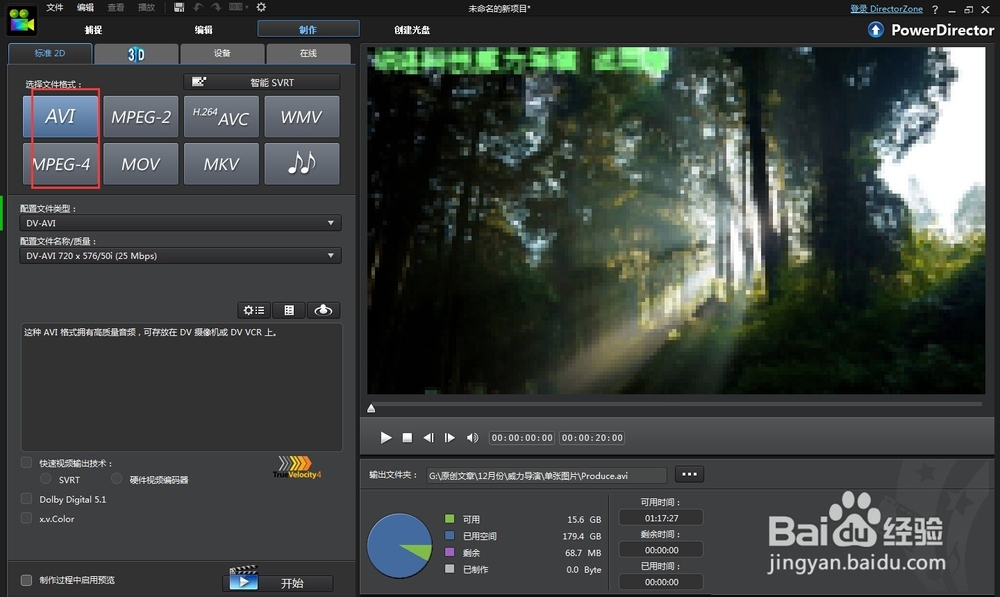This screenshot has width=1000, height=597.
Task: Click the output folder path field
Action: point(547,476)
